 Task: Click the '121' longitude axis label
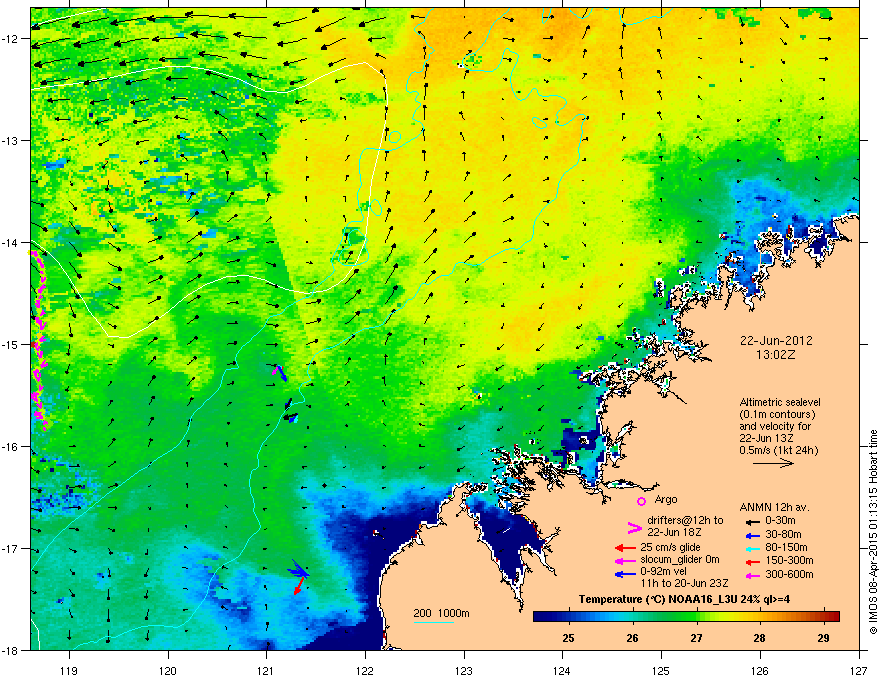pos(266,670)
